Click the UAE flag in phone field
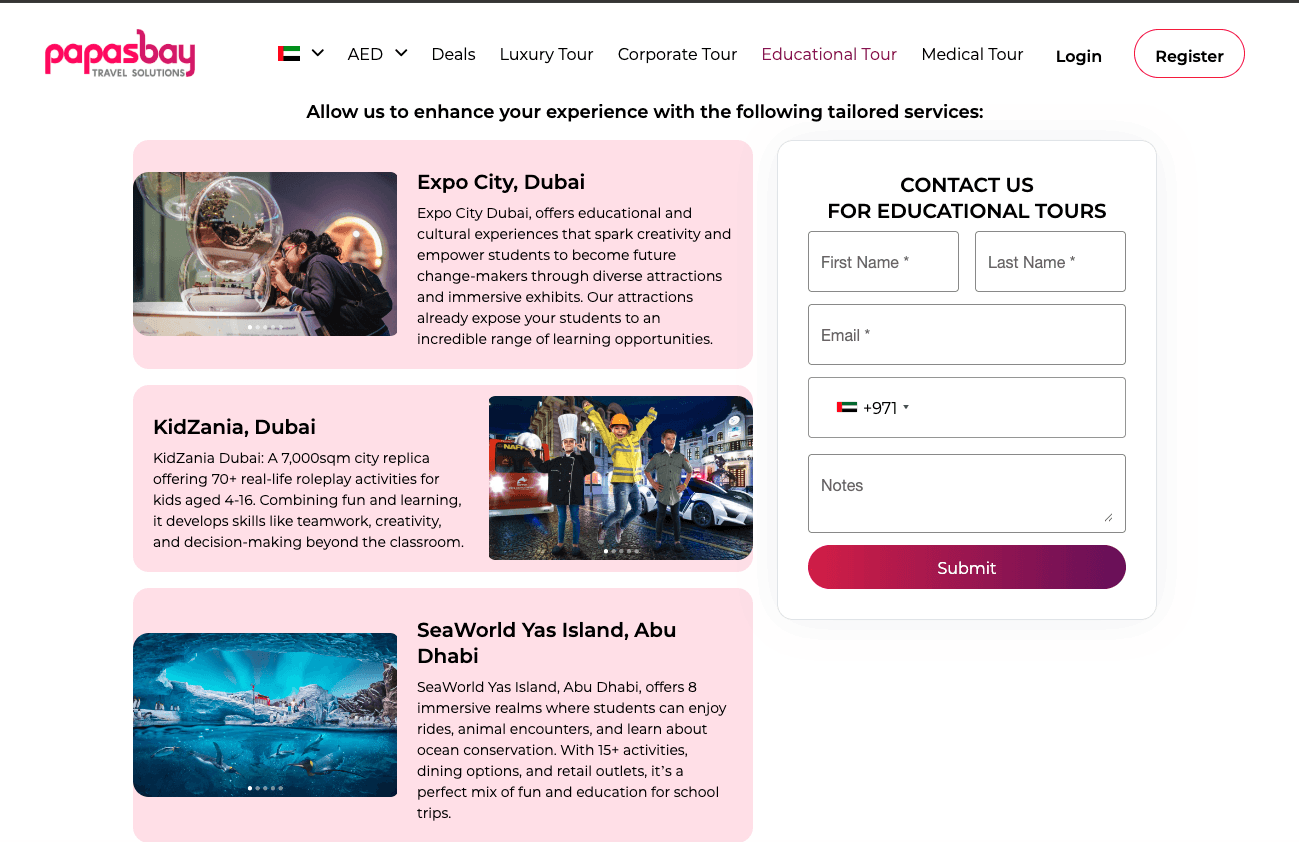1299x842 pixels. [x=847, y=407]
